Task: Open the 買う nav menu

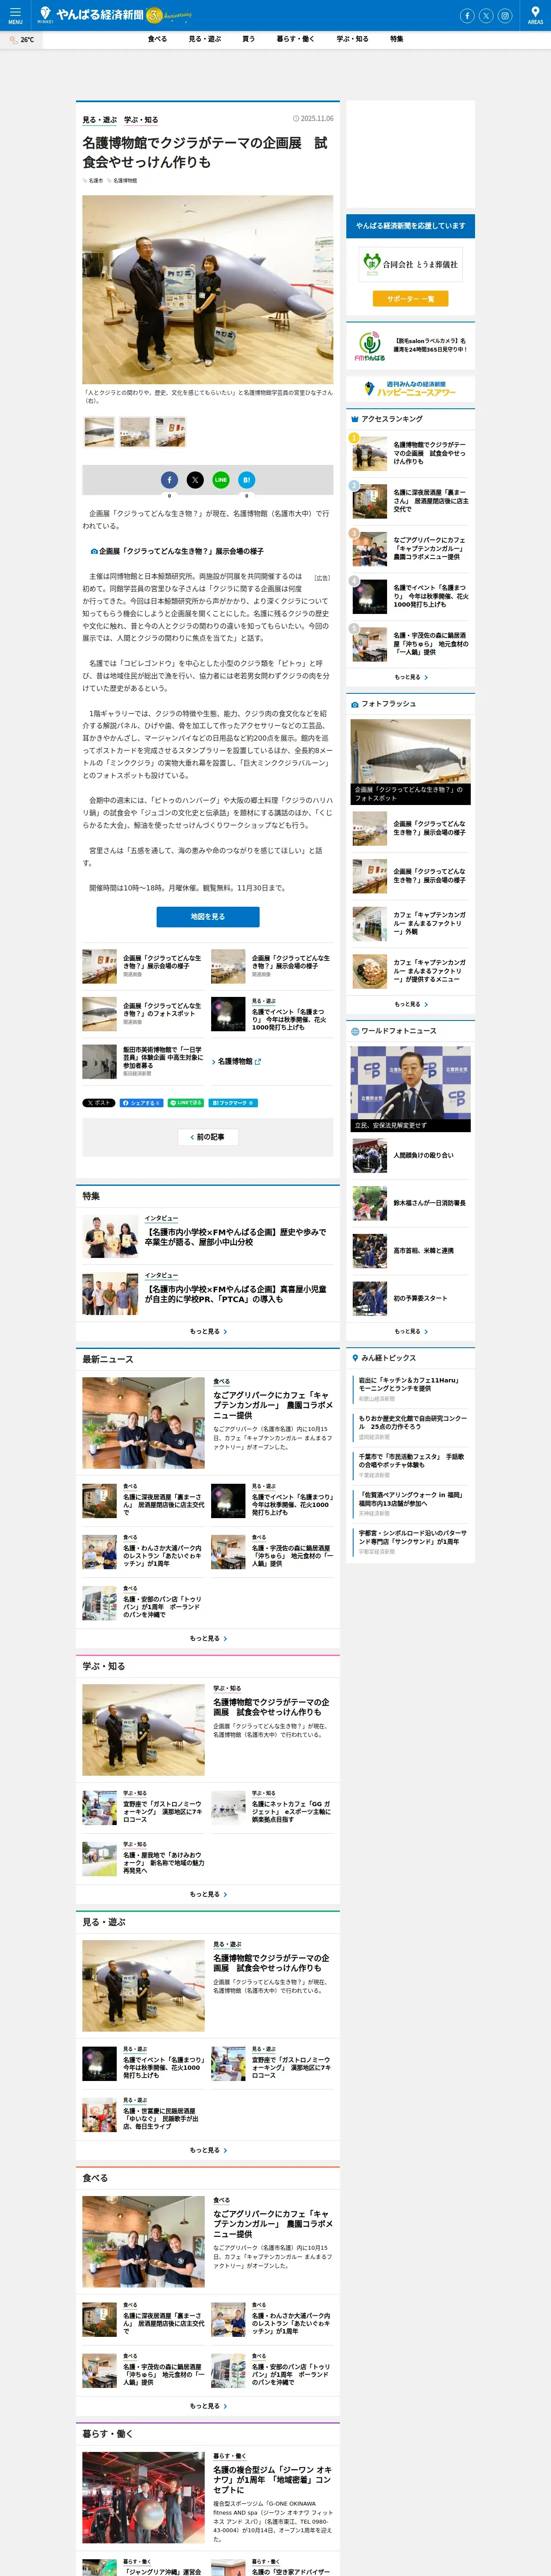Action: coord(248,39)
